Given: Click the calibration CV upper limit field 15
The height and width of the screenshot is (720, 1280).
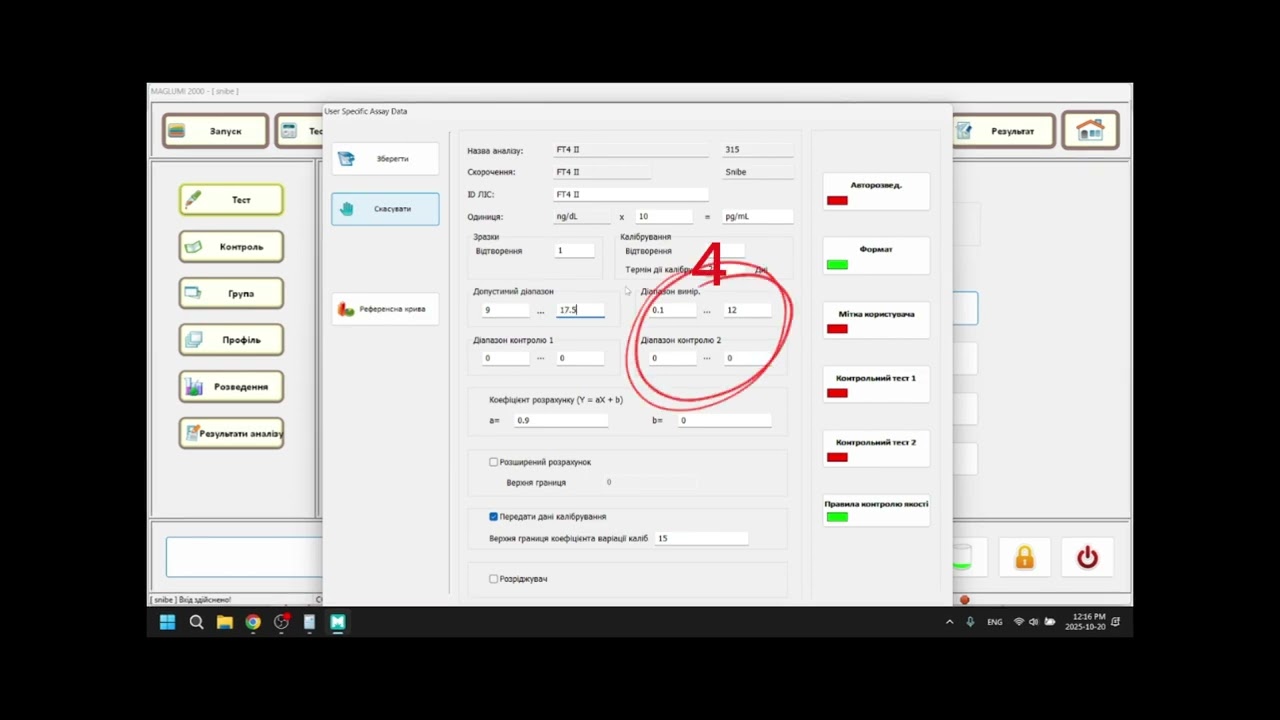Looking at the screenshot, I should [701, 538].
